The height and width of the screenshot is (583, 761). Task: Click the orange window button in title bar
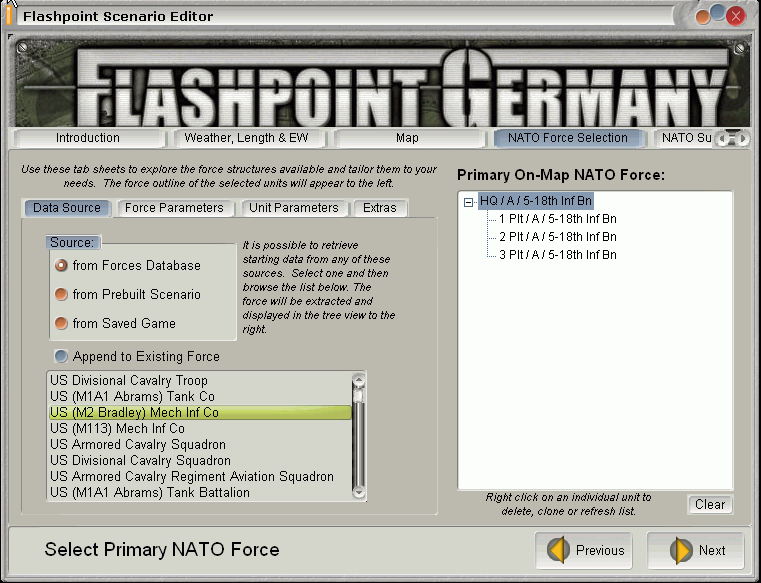click(703, 17)
